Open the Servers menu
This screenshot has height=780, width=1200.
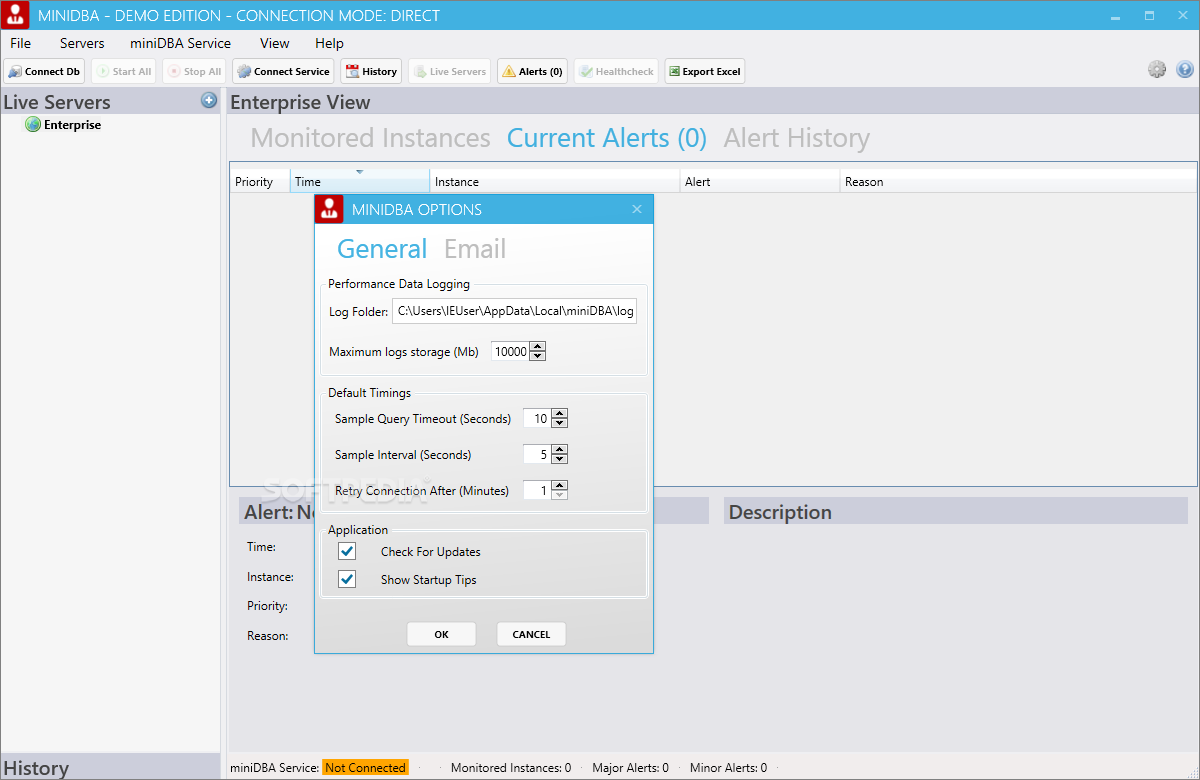82,43
